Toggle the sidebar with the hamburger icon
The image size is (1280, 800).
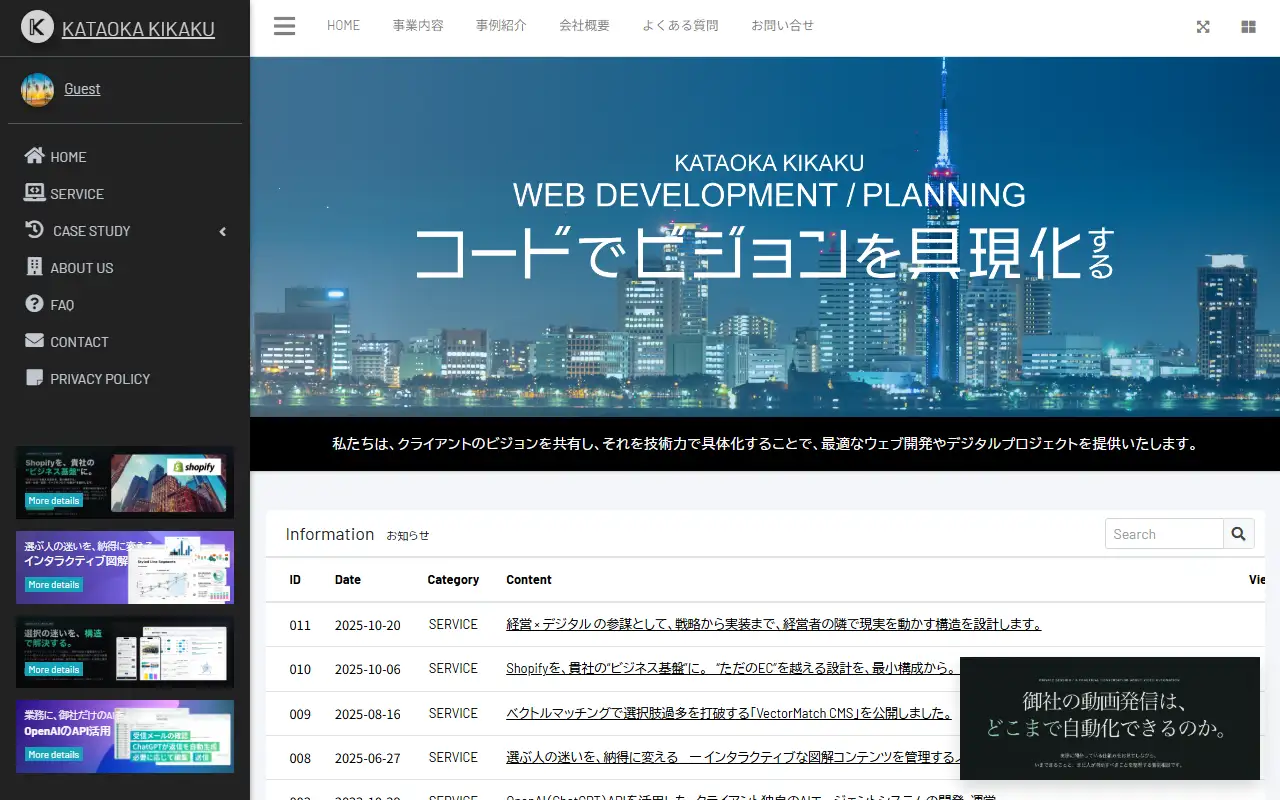click(284, 26)
